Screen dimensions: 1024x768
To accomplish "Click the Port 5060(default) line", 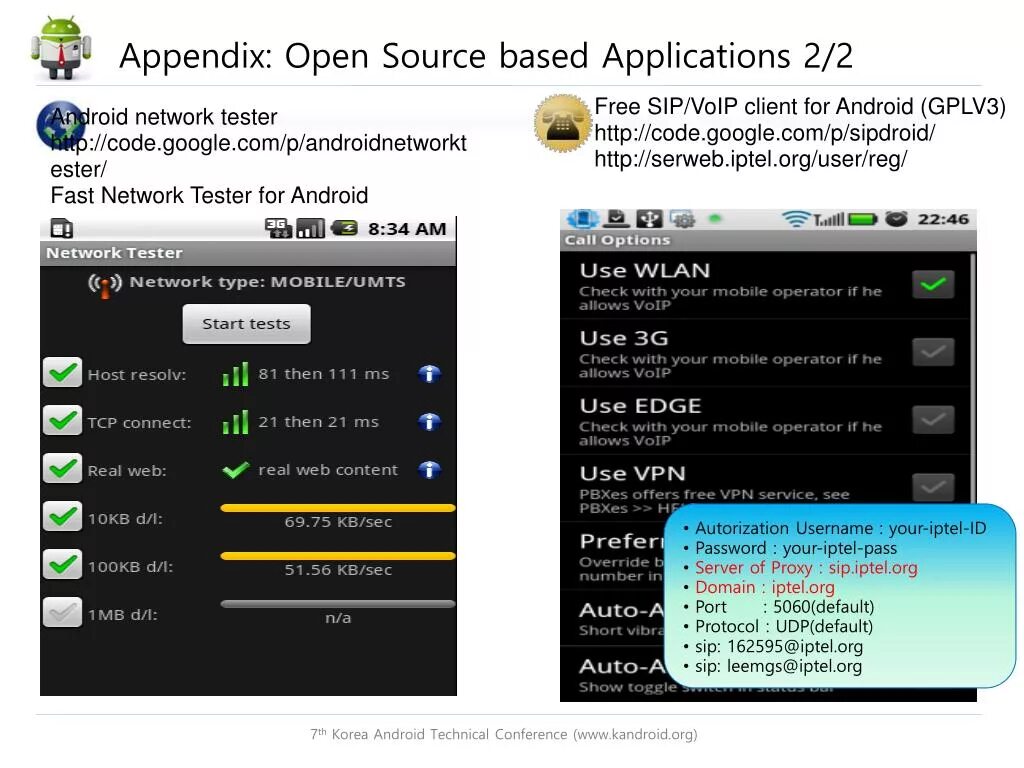I will 784,607.
